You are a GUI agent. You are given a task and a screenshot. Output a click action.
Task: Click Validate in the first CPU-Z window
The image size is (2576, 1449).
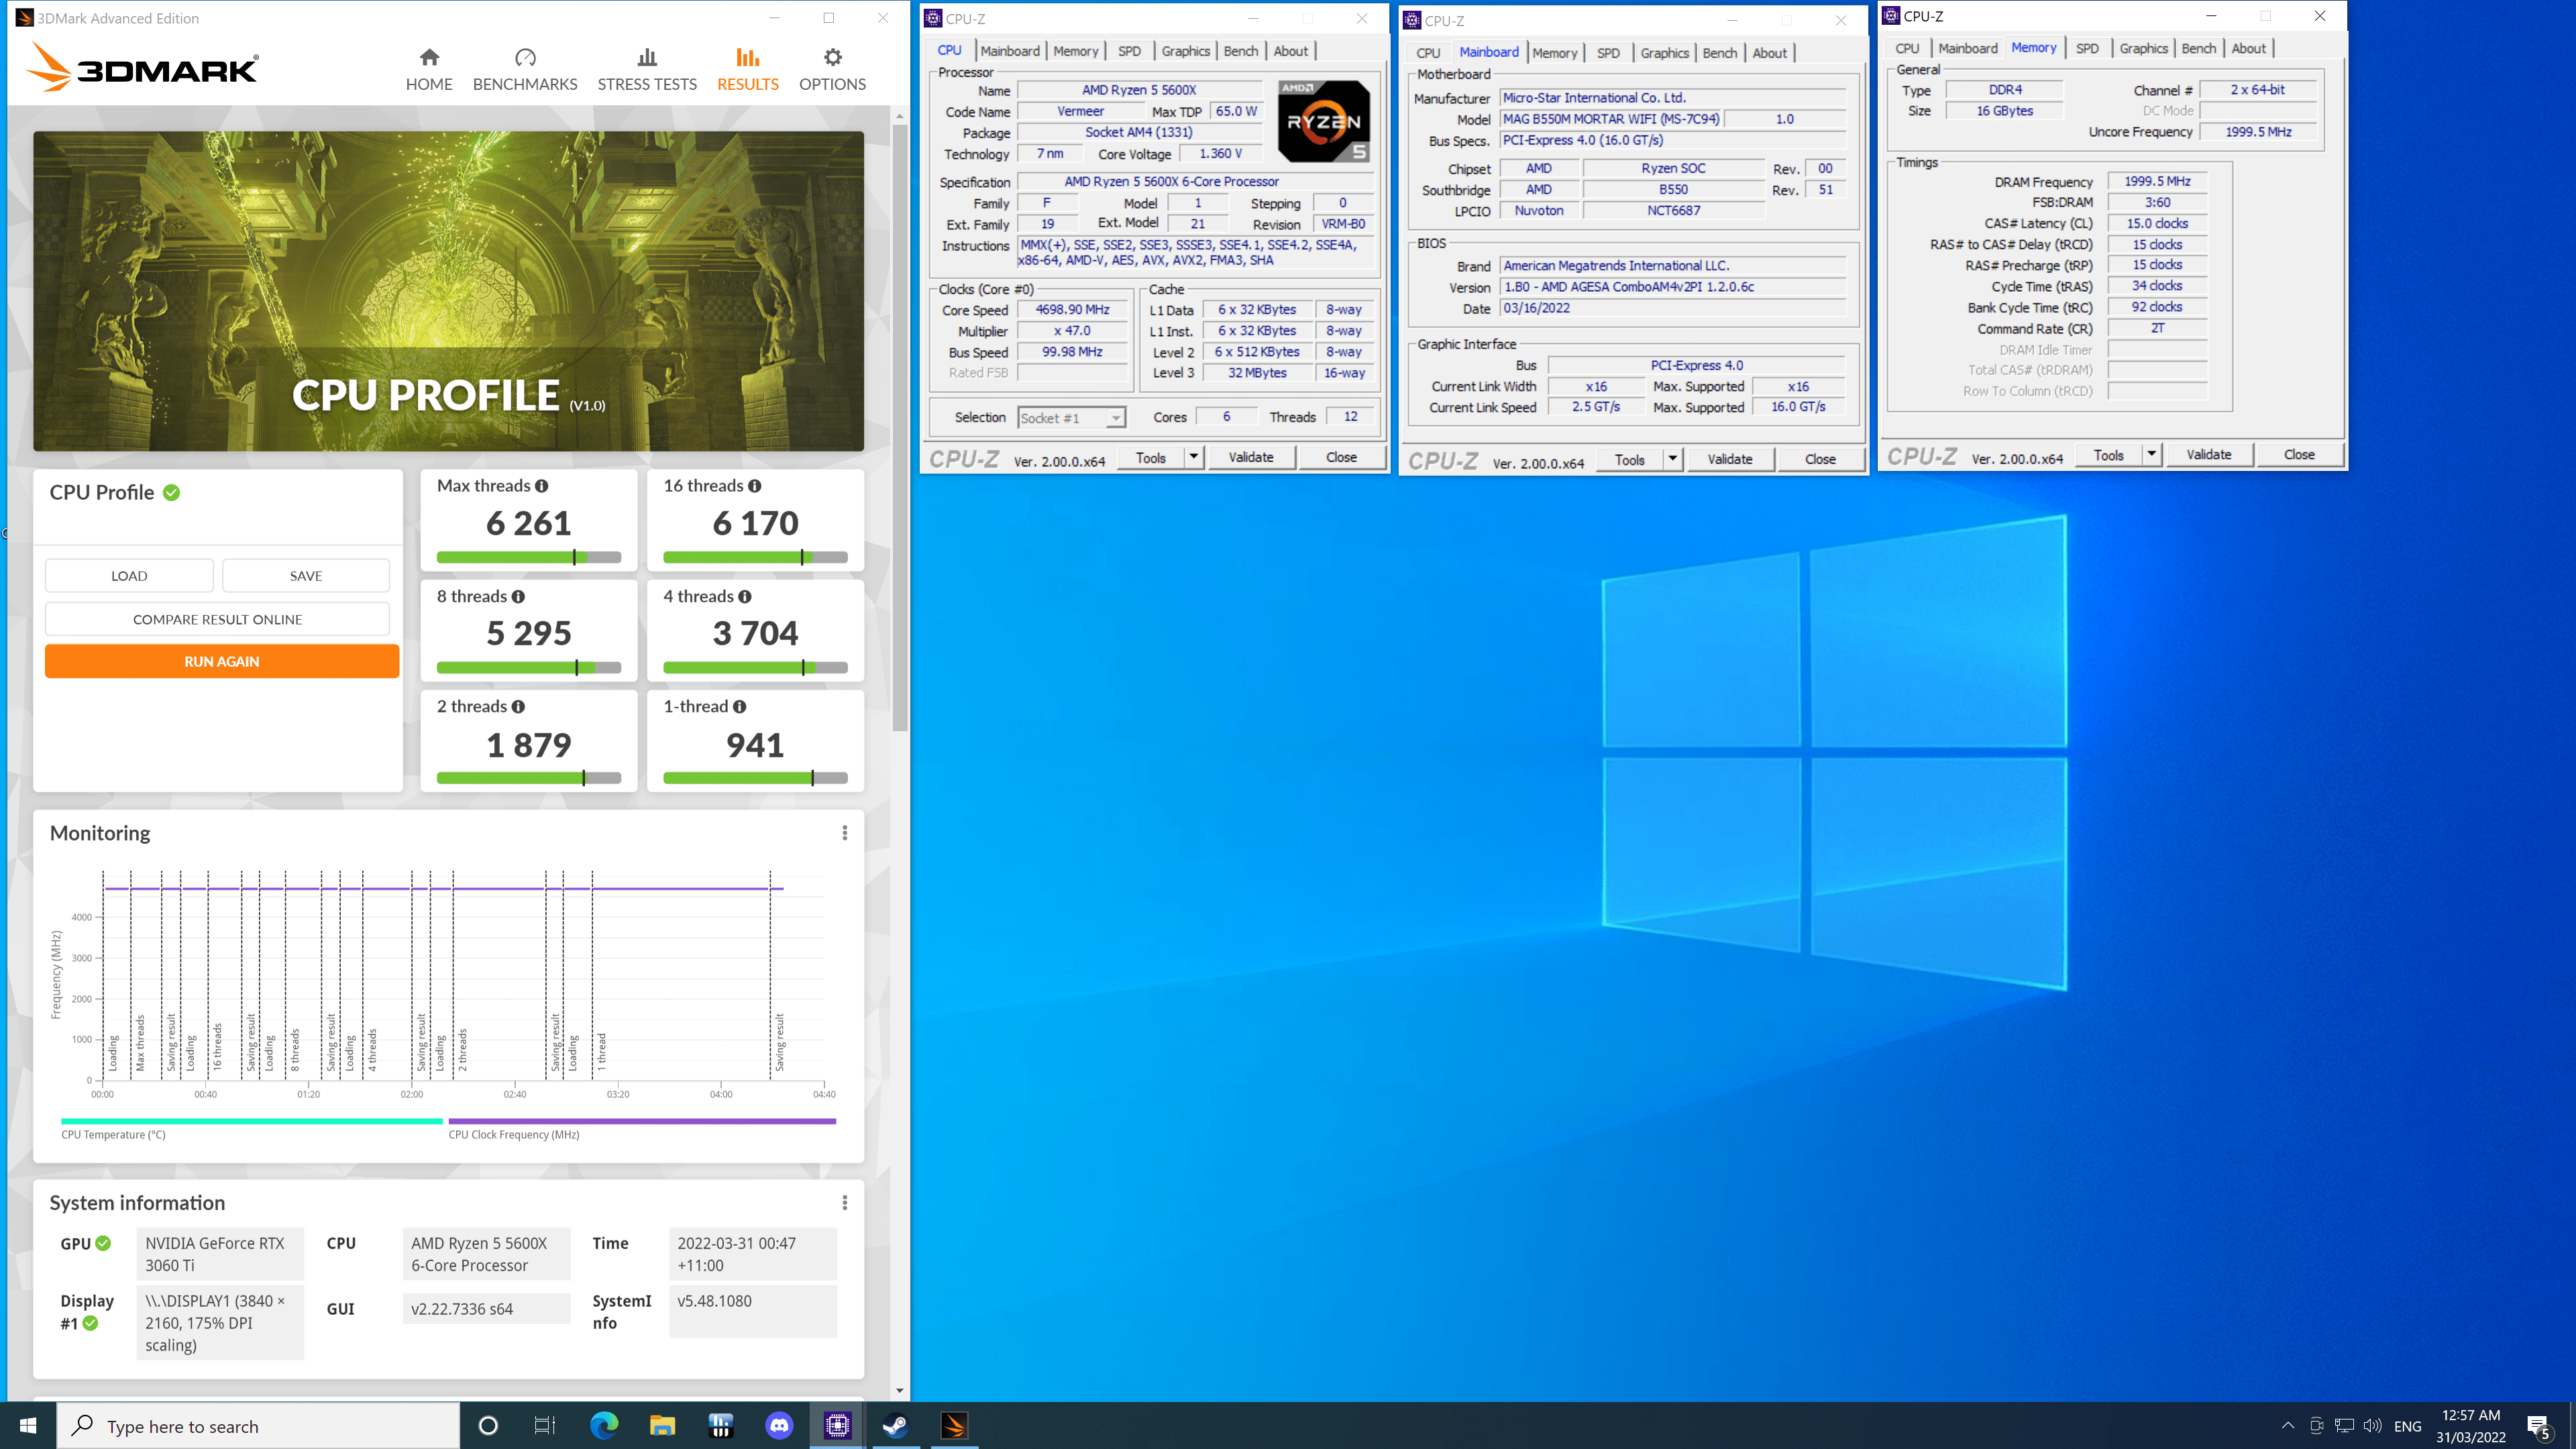tap(1251, 457)
